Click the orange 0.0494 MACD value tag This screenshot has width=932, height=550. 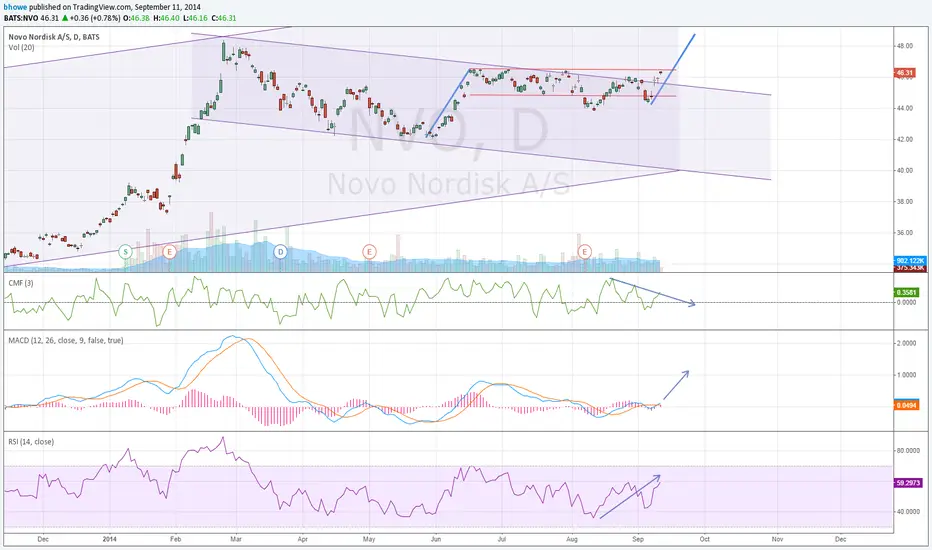pos(906,406)
